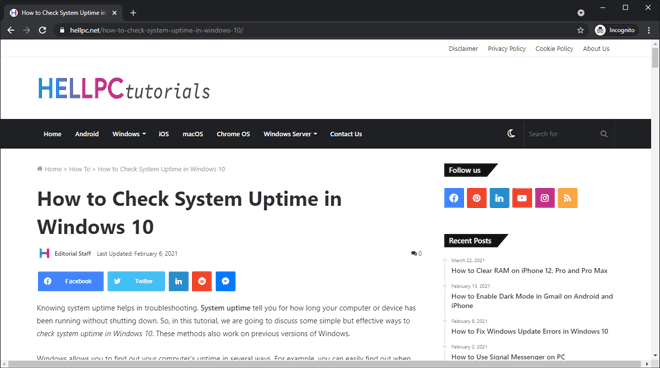Click the address bar URL
Image resolution: width=660 pixels, height=368 pixels.
[157, 30]
